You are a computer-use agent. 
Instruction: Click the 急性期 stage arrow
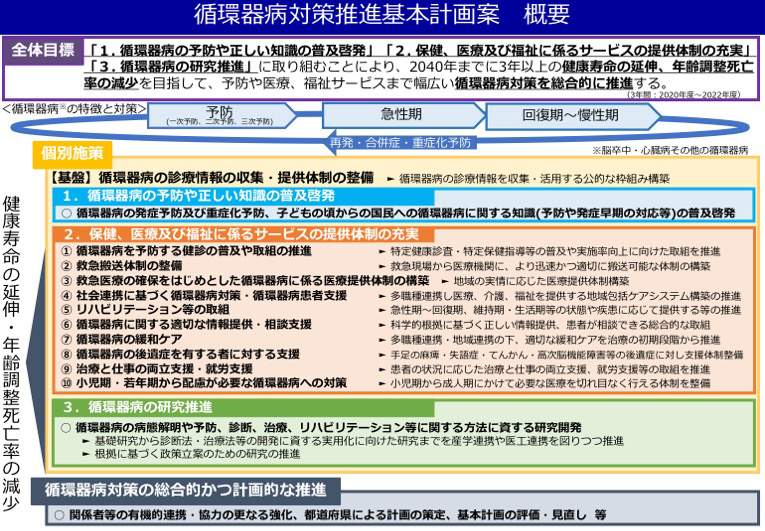[403, 116]
